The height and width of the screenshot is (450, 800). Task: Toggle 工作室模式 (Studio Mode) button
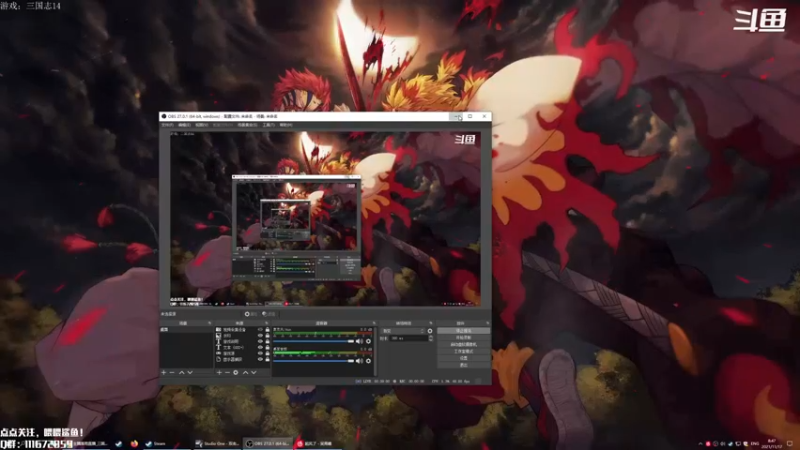(464, 352)
